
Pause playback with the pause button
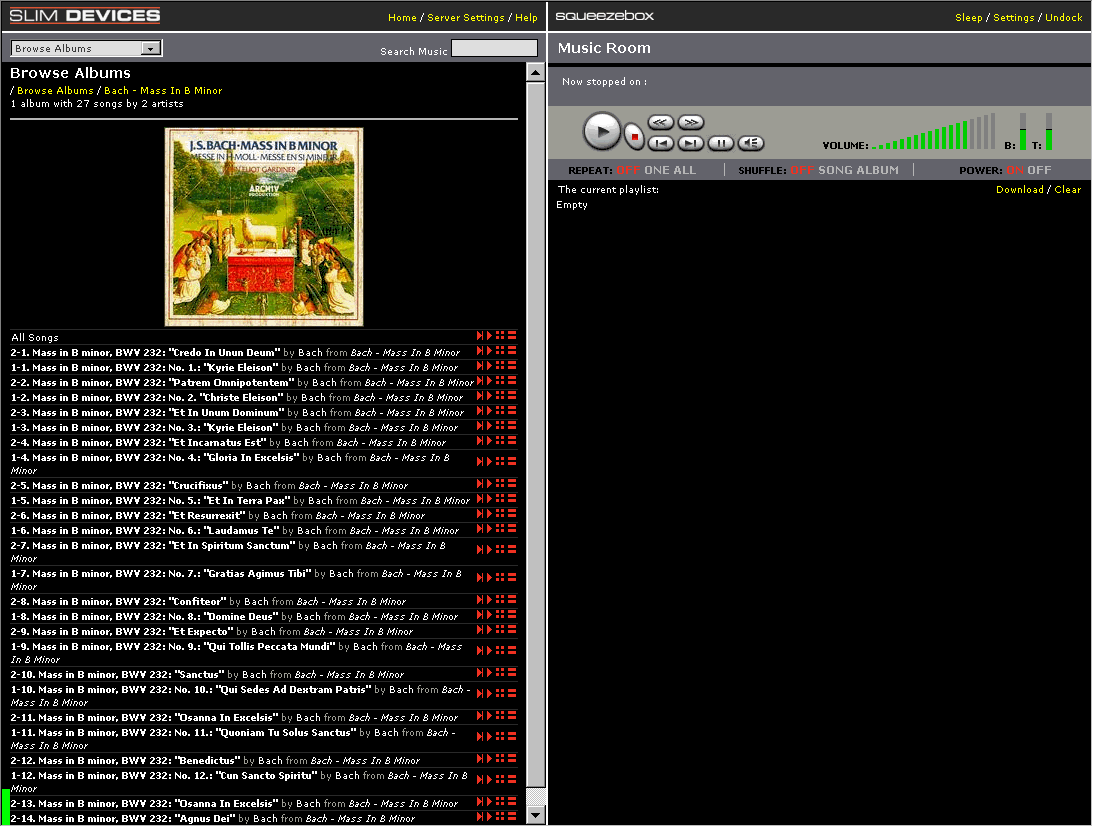point(721,143)
